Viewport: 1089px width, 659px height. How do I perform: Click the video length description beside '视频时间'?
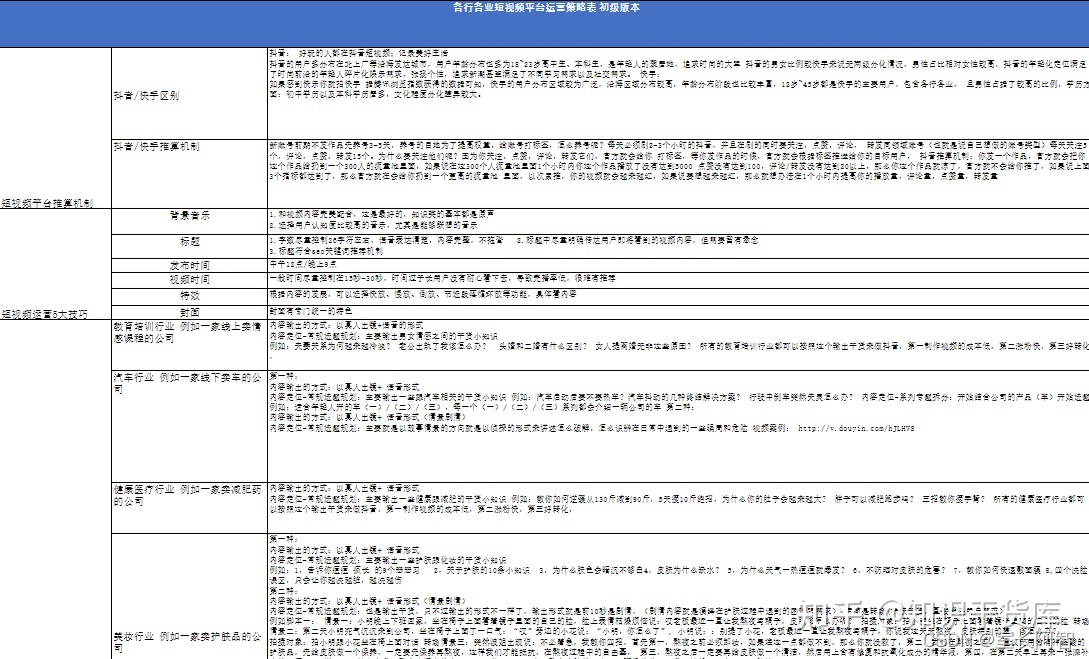pos(400,279)
